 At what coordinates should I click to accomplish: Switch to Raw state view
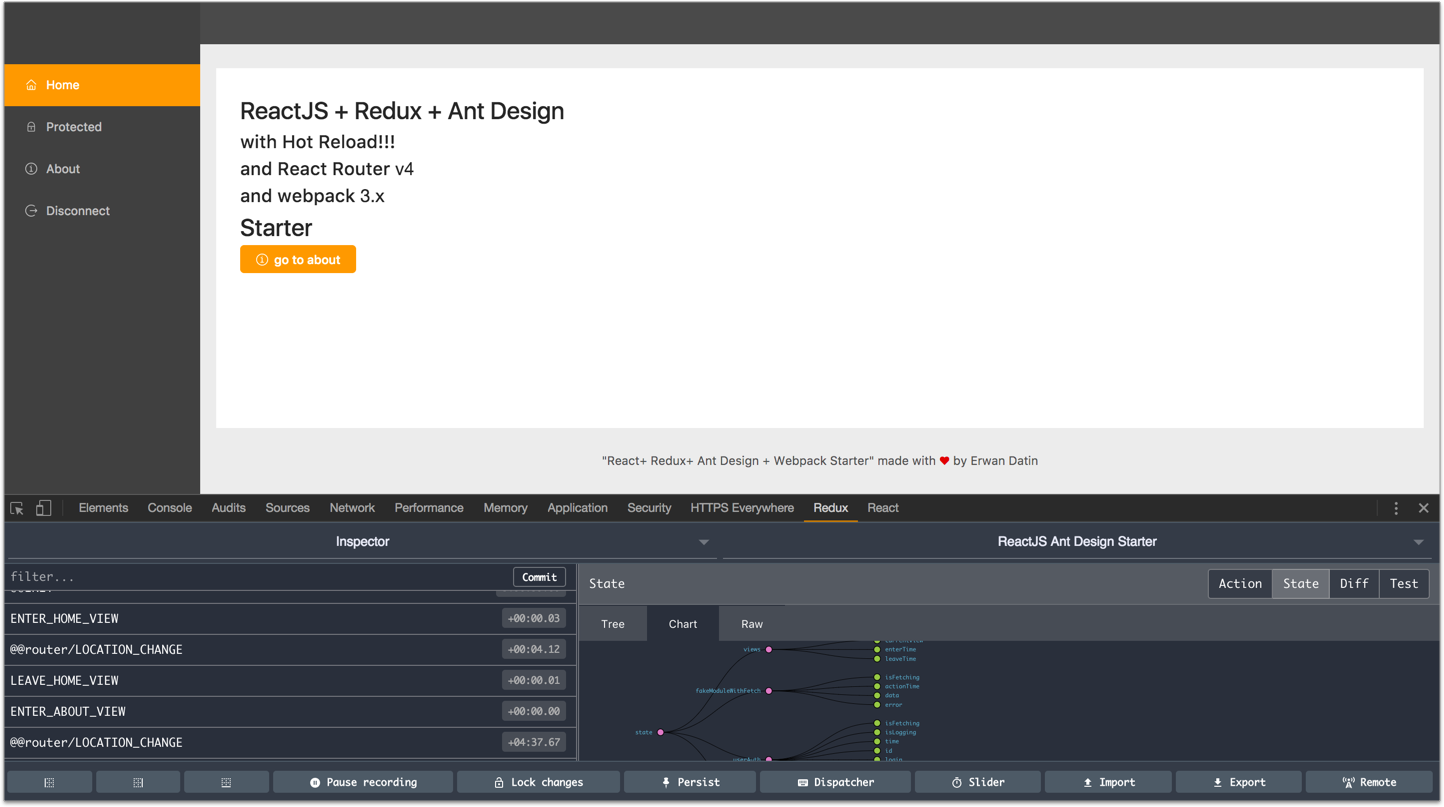(752, 624)
